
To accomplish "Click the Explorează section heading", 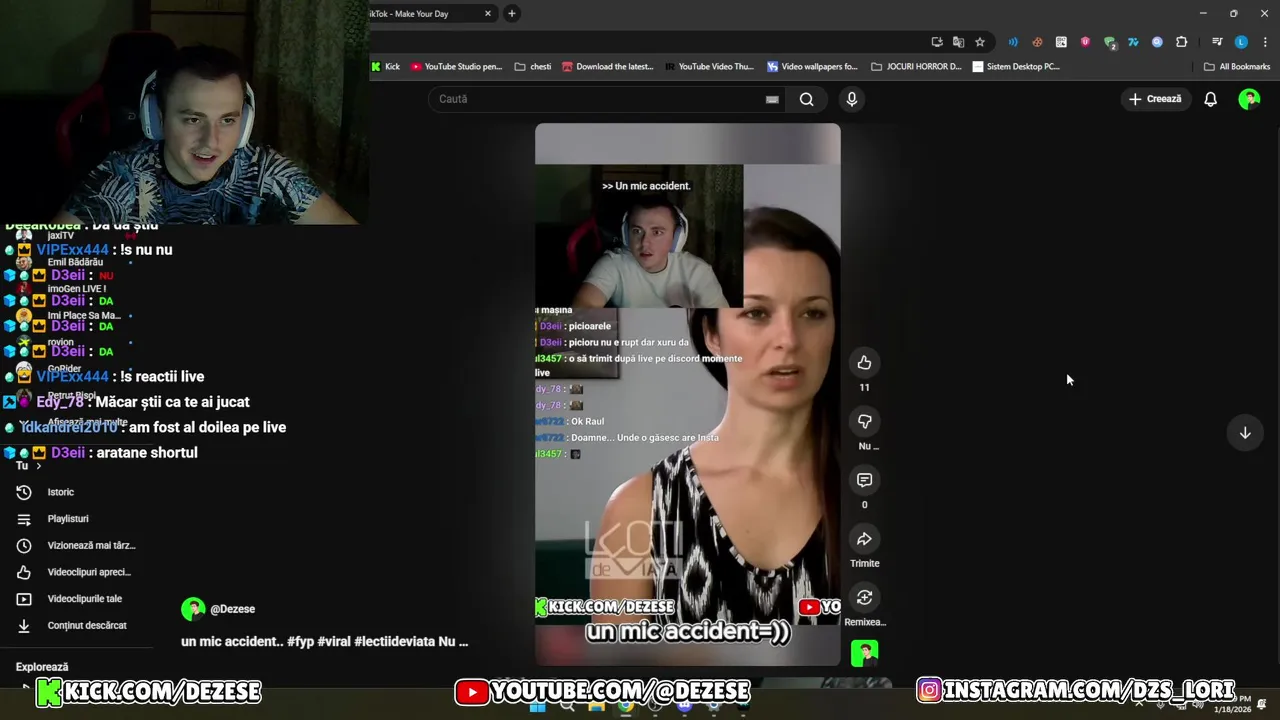I will point(42,667).
